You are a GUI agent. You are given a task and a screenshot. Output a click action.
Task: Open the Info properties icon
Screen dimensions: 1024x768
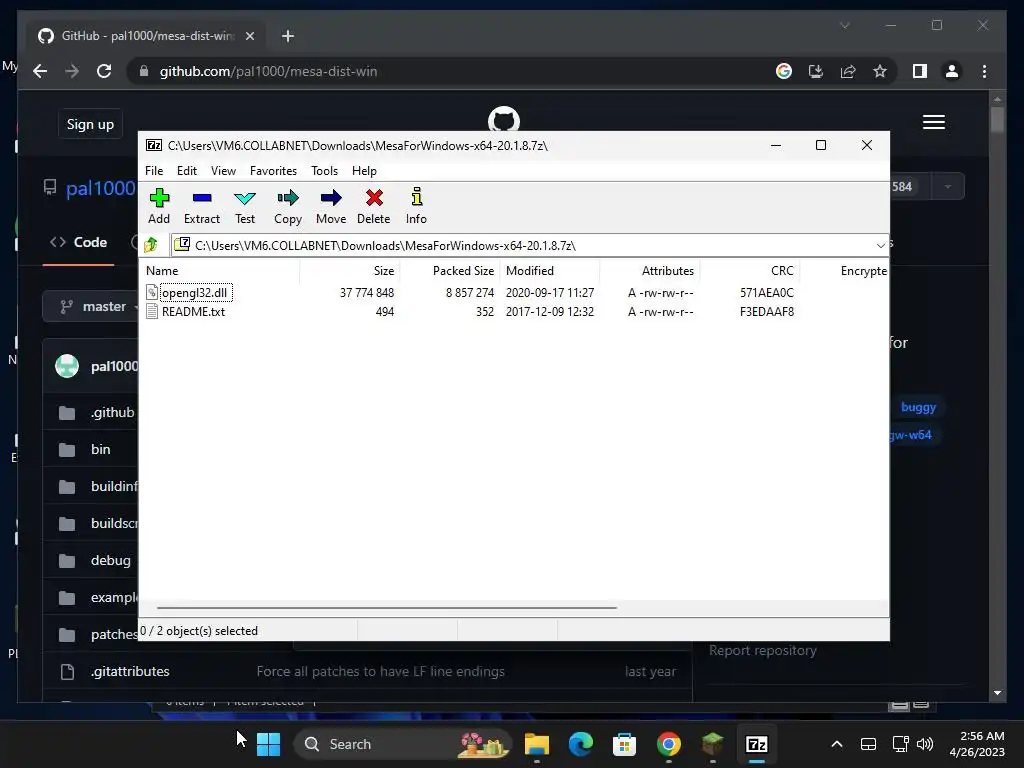tap(416, 206)
